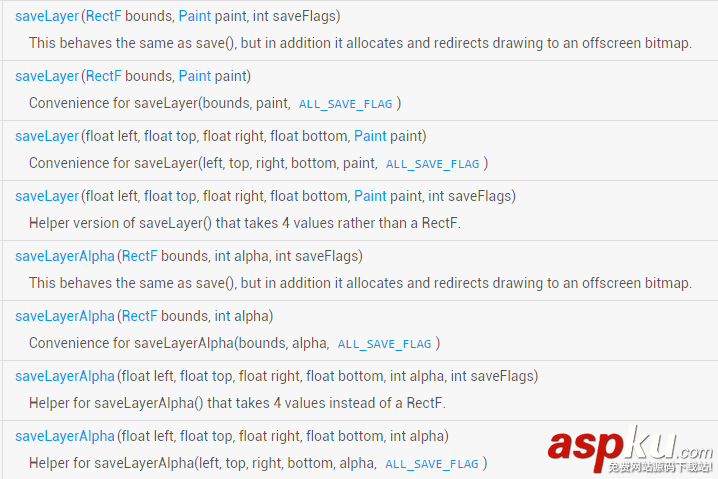718x479 pixels.
Task: Open saveLayer link above 'Helper version of saveLayer()' text
Action: [46, 196]
